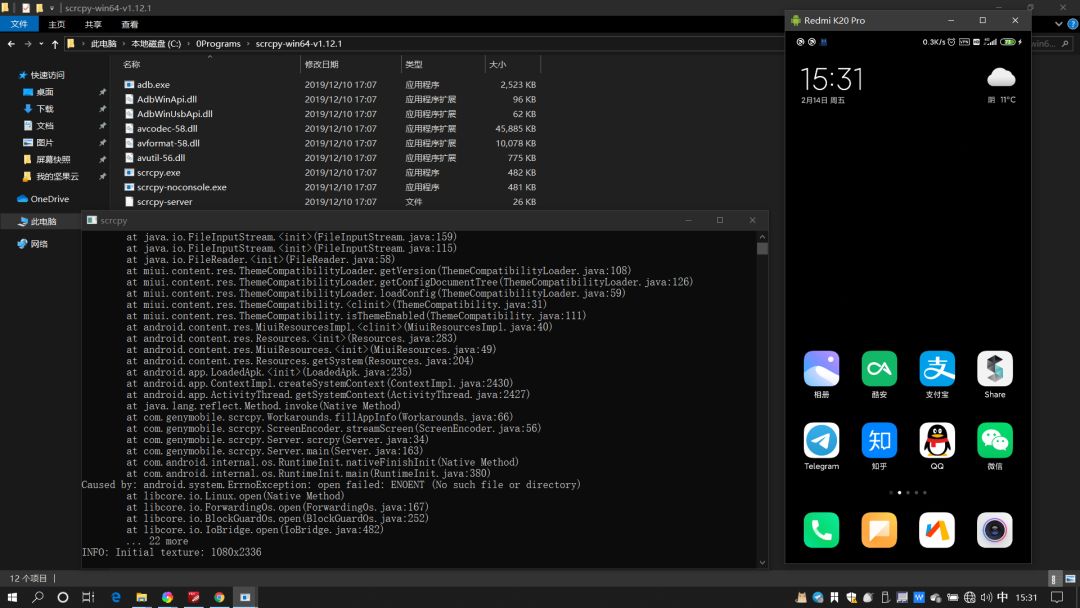This screenshot has height=608, width=1080.
Task: Select 快速访问 in navigation pane
Action: (x=48, y=75)
